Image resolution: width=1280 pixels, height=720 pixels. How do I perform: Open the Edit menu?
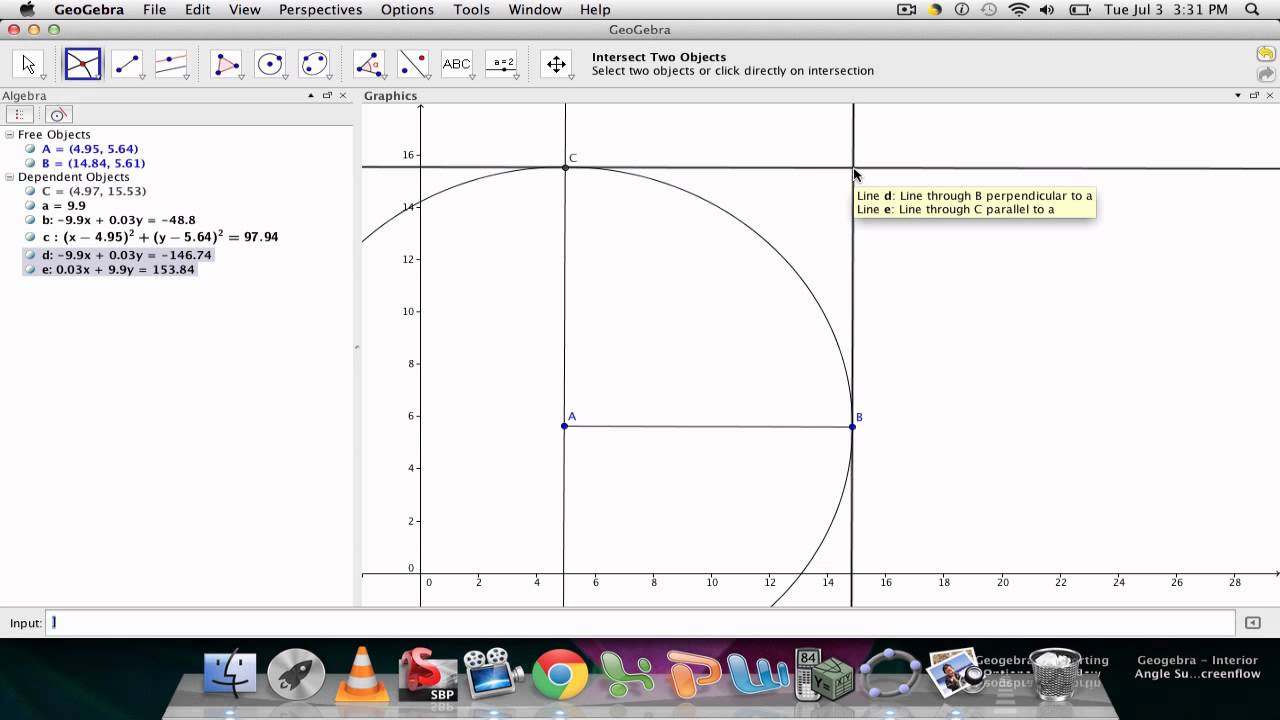click(x=197, y=9)
